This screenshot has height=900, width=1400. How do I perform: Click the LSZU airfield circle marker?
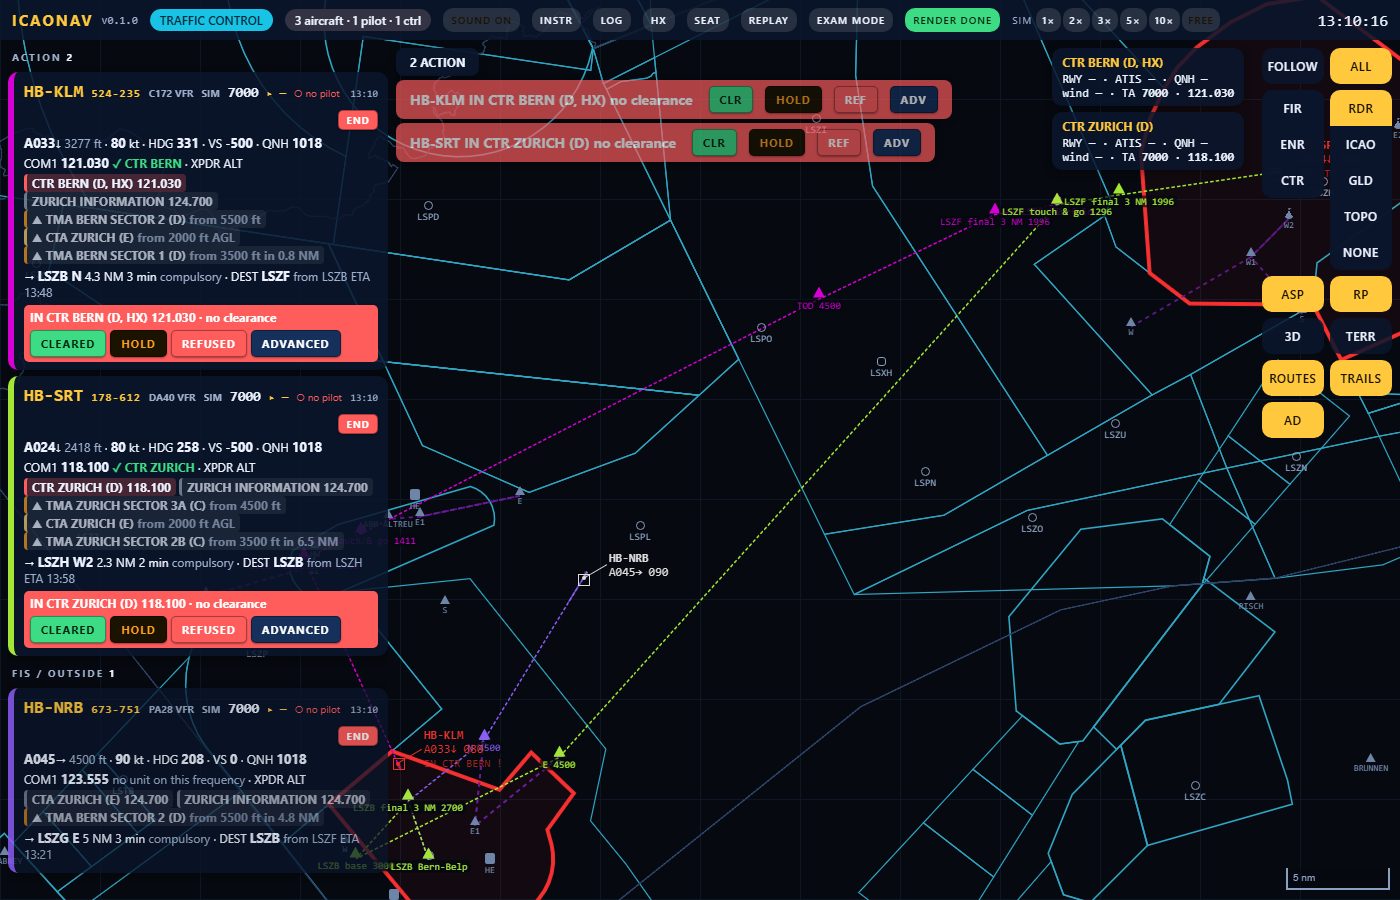coord(1115,424)
